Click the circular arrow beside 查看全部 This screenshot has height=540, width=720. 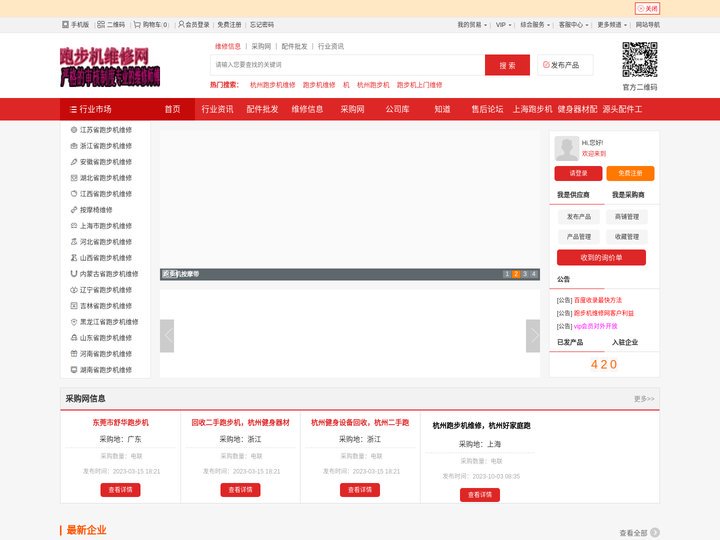pyautogui.click(x=655, y=533)
